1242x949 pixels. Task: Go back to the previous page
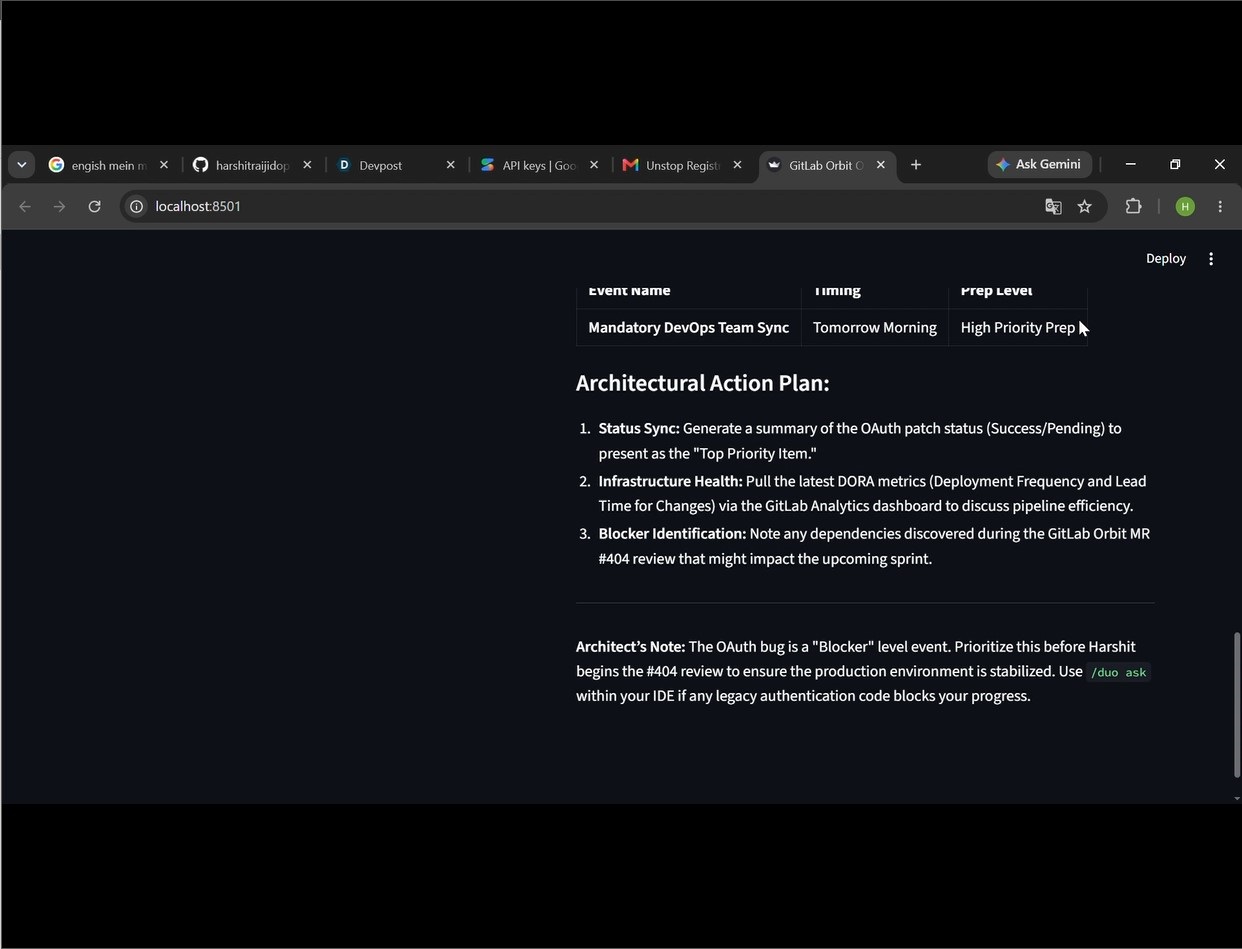(x=25, y=207)
